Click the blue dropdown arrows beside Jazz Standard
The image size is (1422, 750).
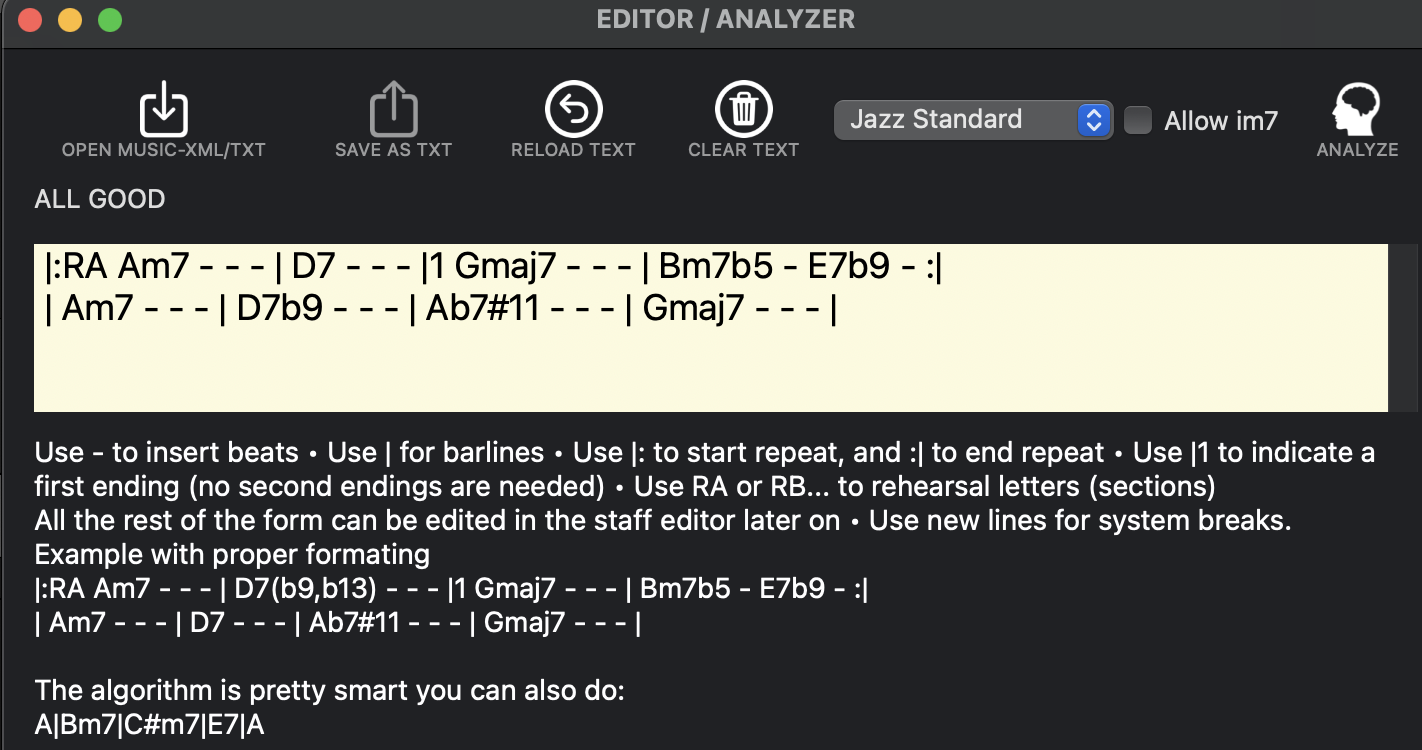point(1094,121)
